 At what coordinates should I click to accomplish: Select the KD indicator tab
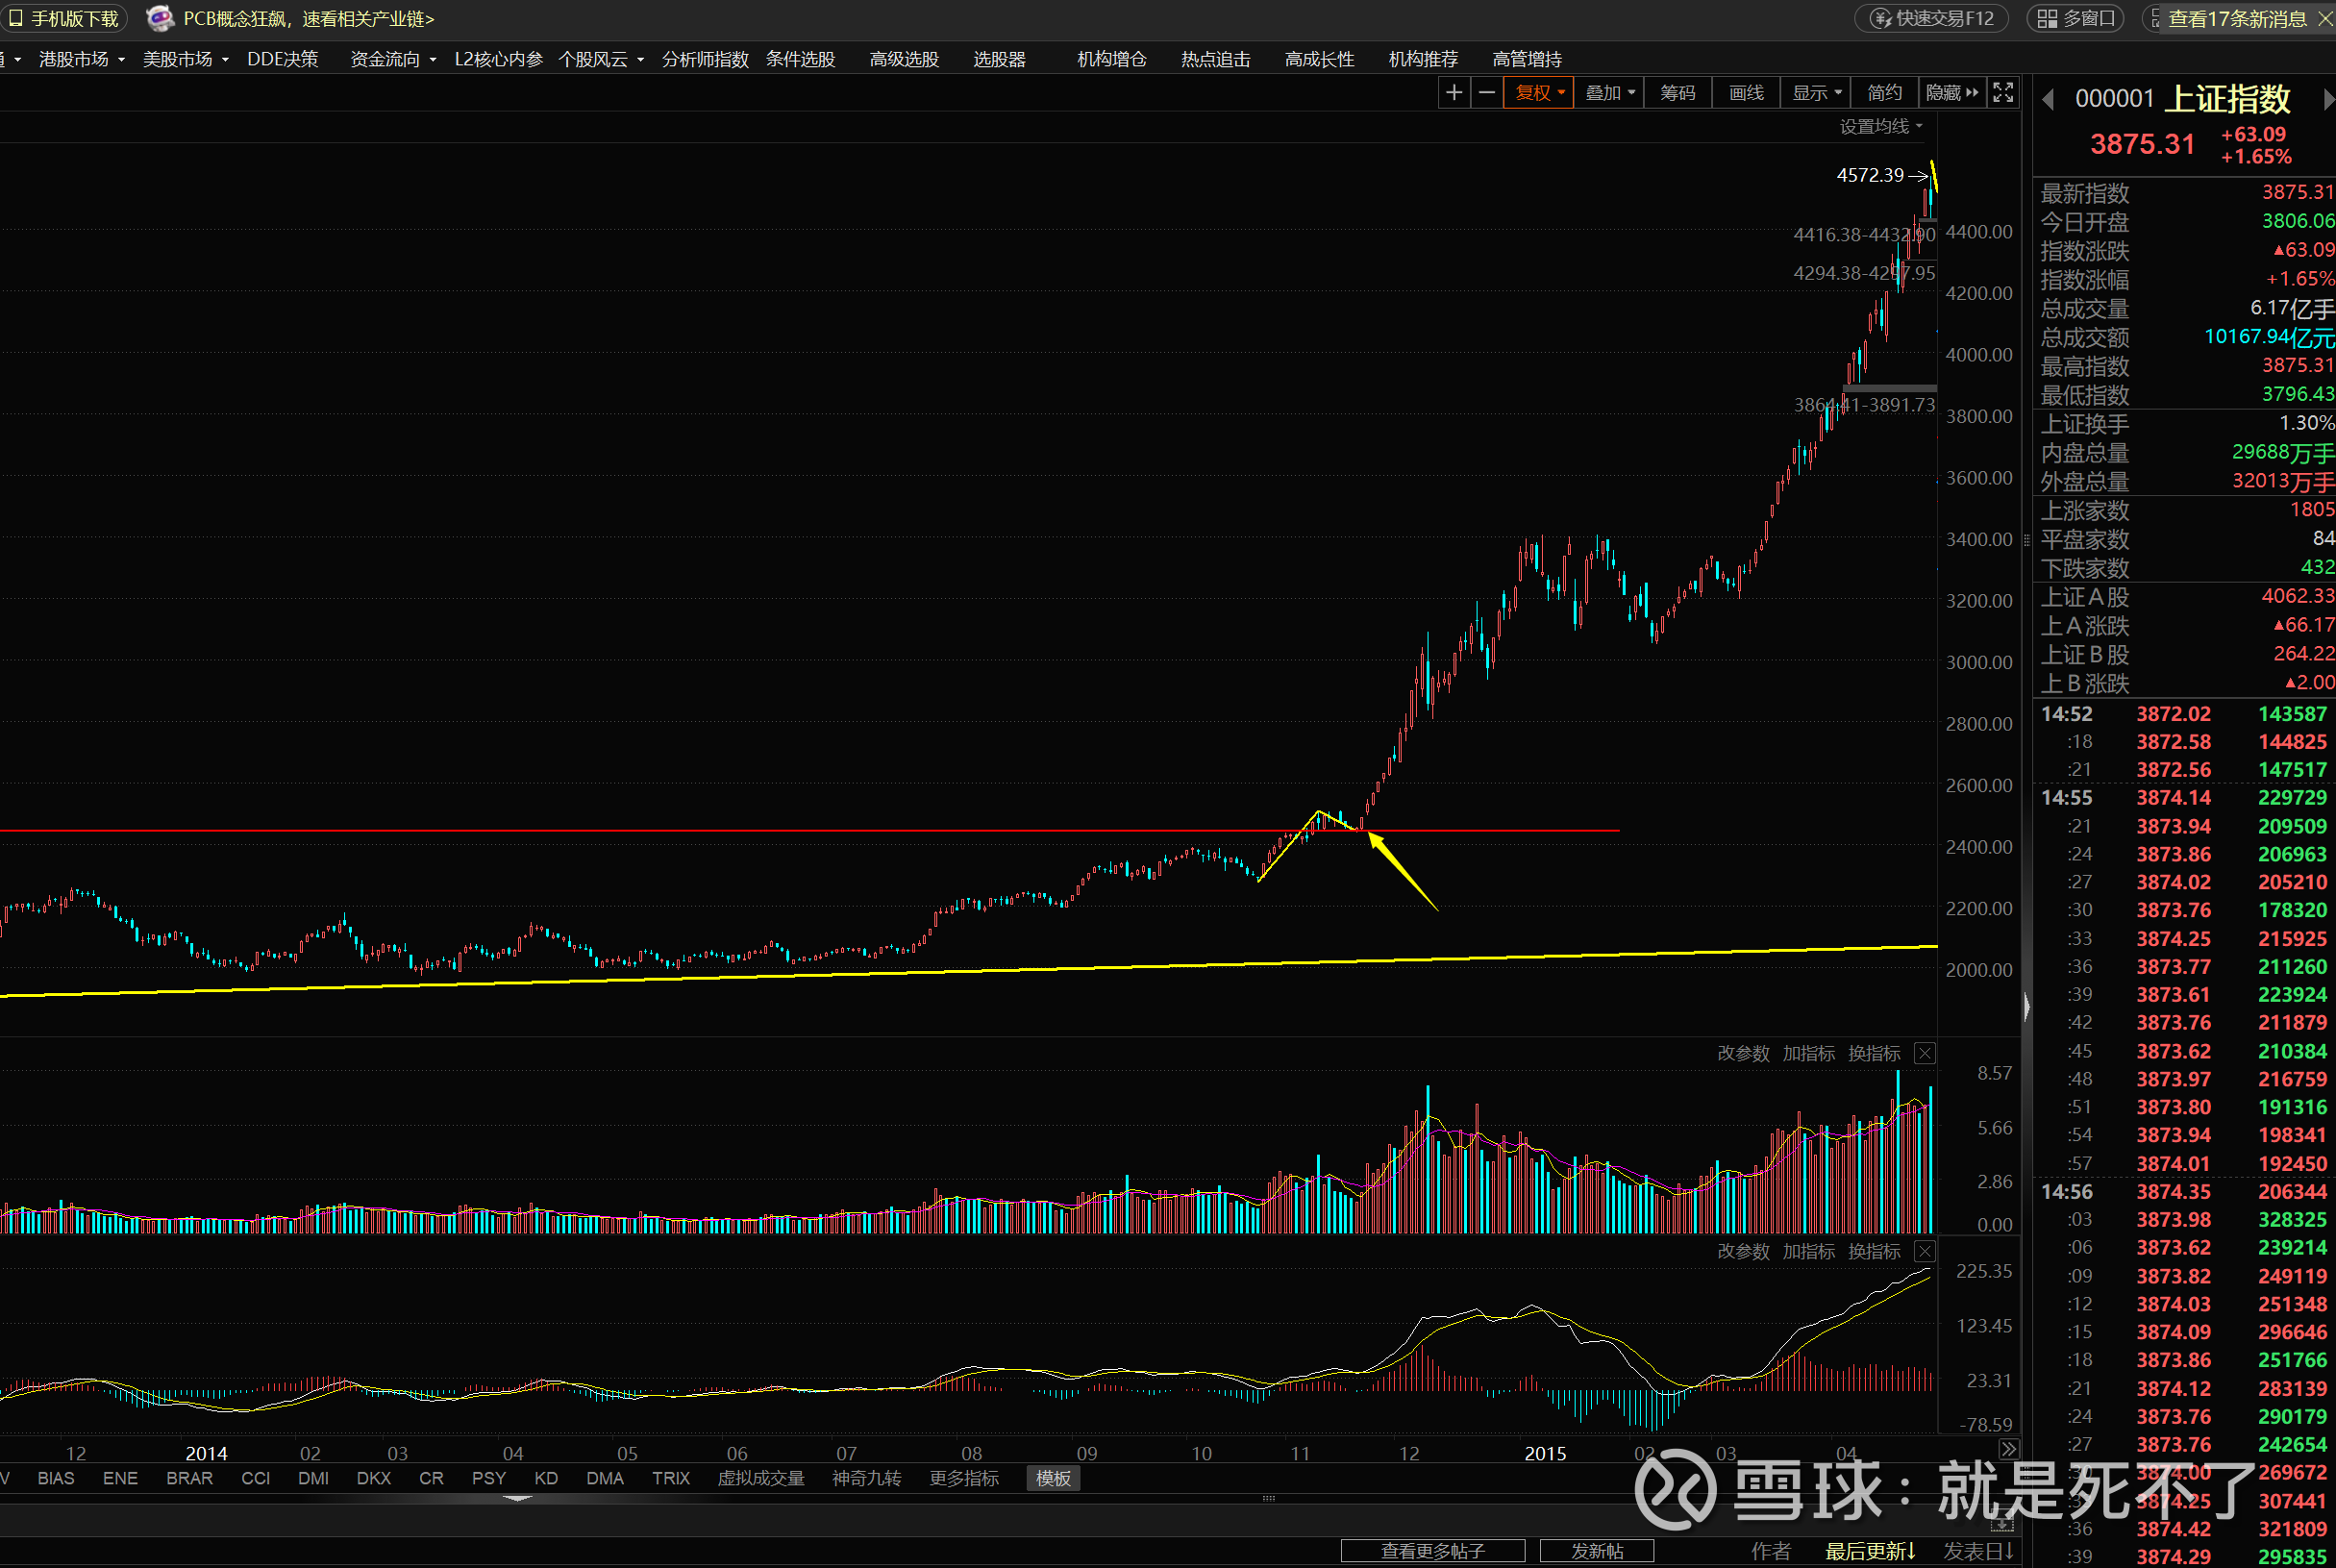click(x=546, y=1478)
